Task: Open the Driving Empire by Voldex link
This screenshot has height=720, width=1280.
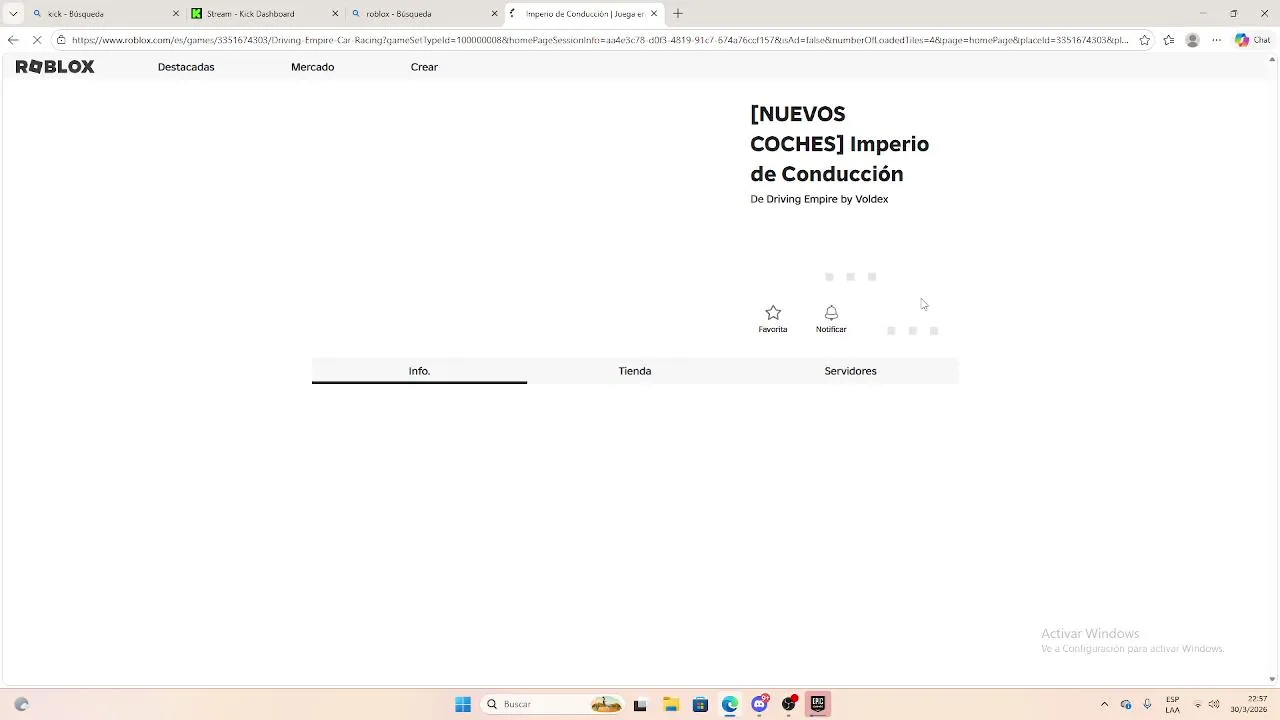Action: [x=827, y=199]
